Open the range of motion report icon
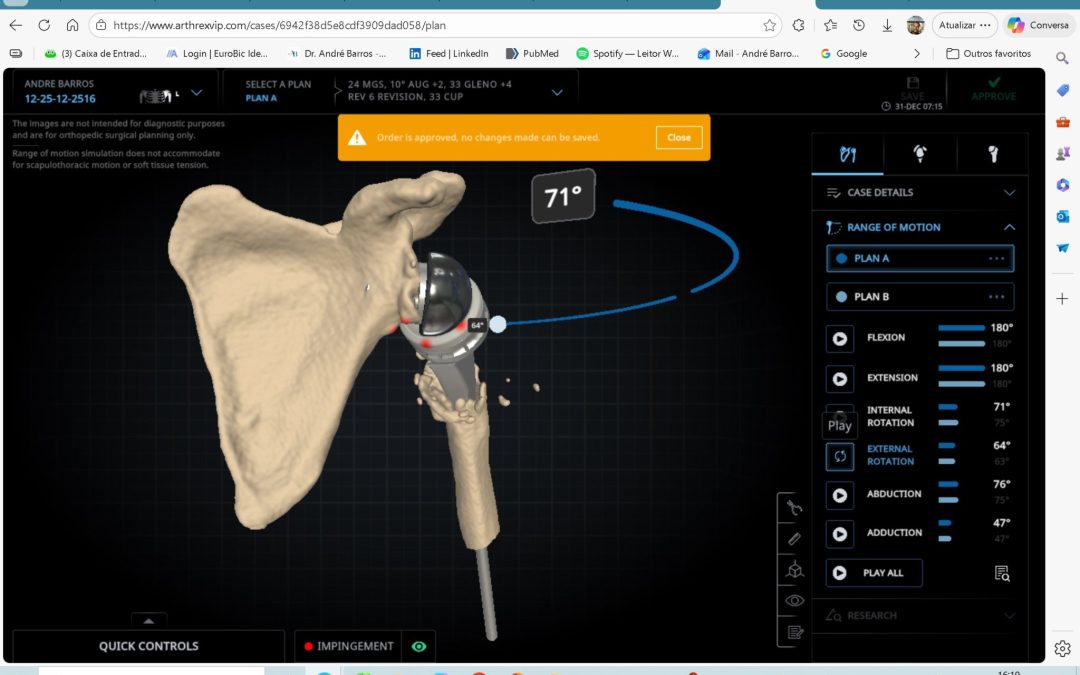The width and height of the screenshot is (1080, 675). point(1001,573)
